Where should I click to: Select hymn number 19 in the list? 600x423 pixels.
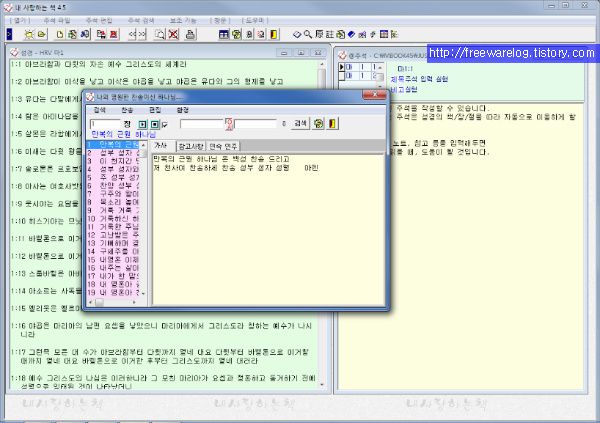tap(113, 292)
